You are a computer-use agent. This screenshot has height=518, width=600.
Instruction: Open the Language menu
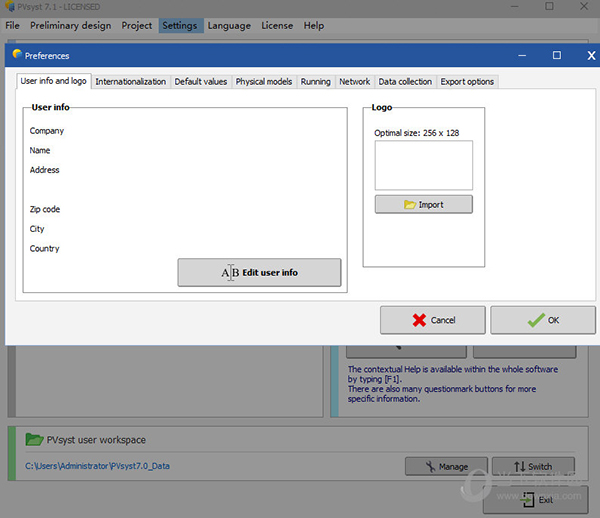pos(229,25)
